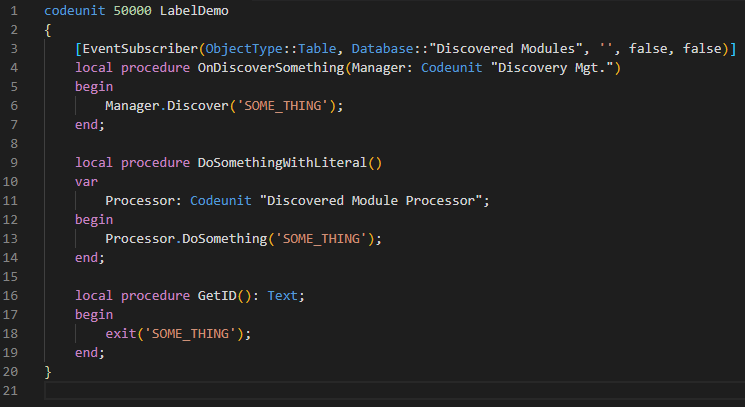Click the 'Table' option after ObjectType

point(317,48)
